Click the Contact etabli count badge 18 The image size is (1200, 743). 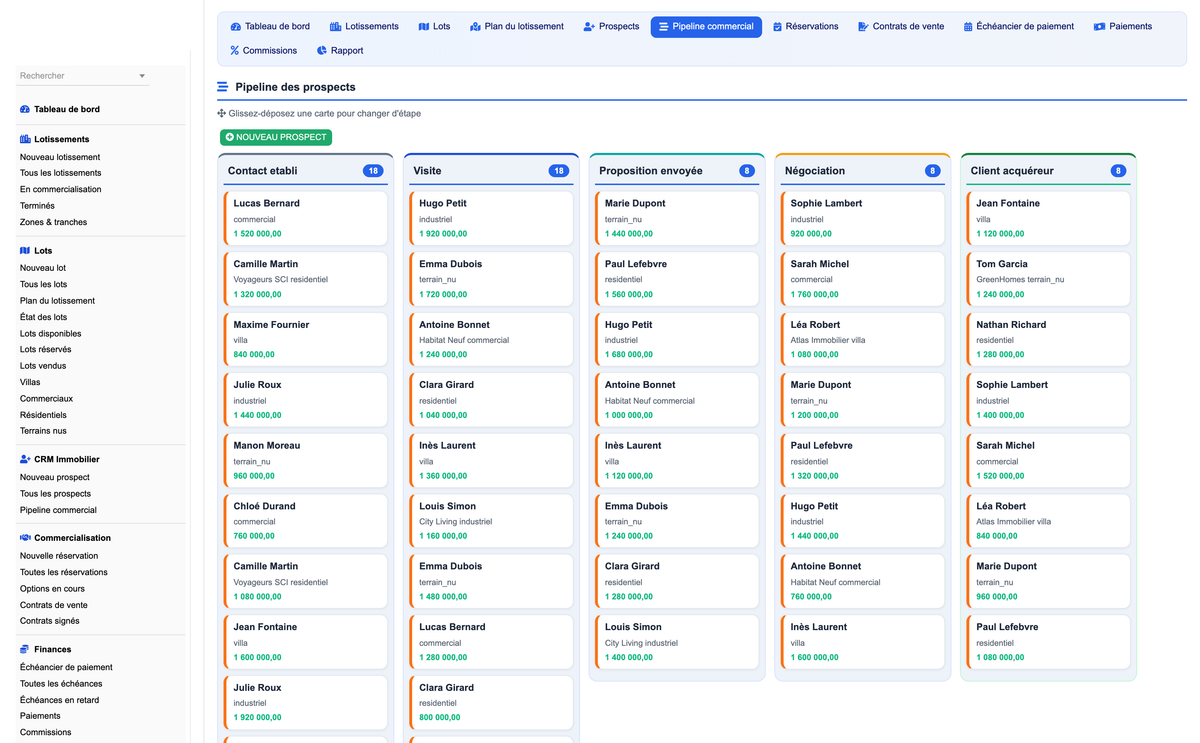tap(373, 171)
